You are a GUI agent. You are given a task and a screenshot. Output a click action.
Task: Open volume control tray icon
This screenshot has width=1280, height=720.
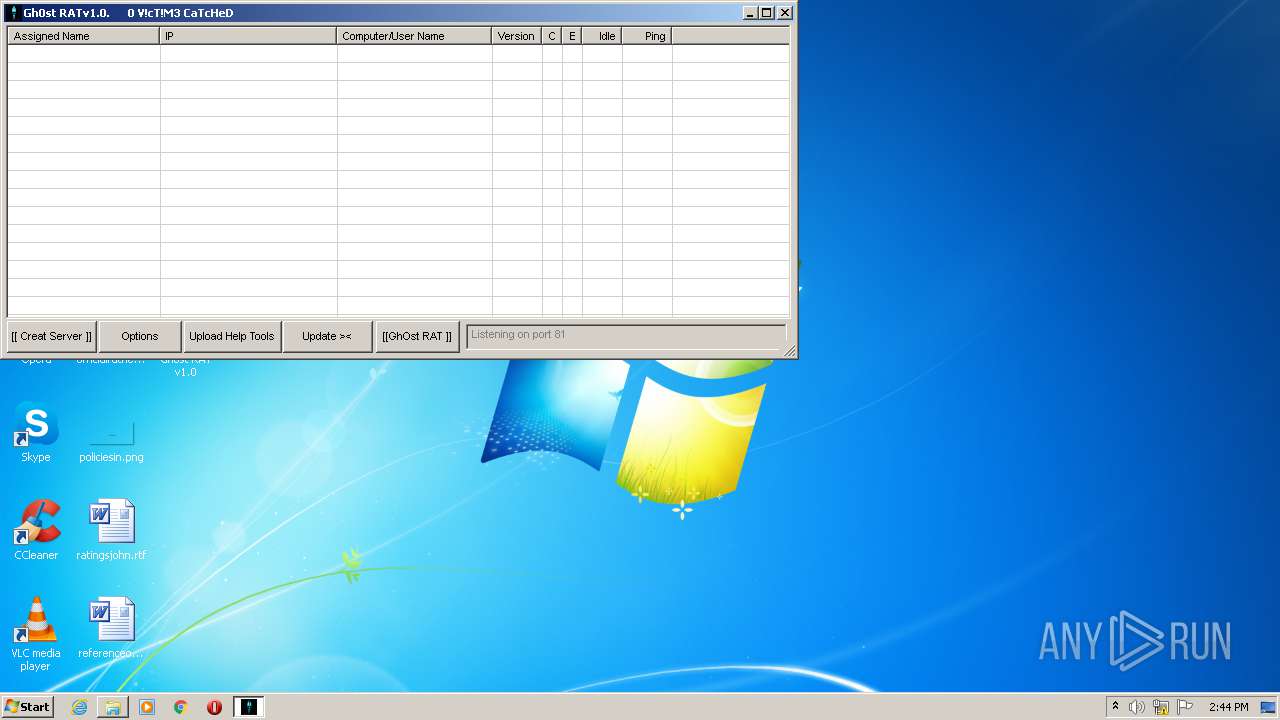tap(1136, 707)
